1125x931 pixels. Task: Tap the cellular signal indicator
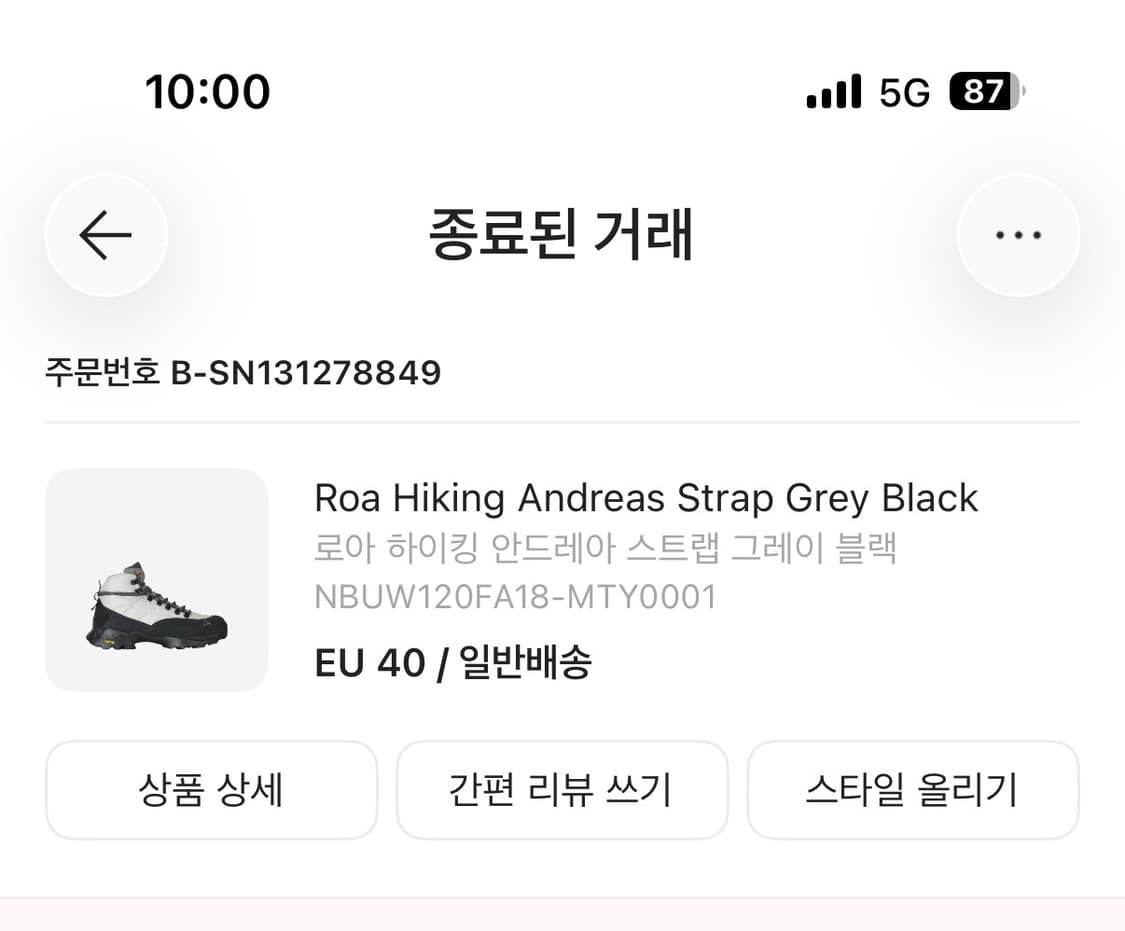(x=835, y=91)
